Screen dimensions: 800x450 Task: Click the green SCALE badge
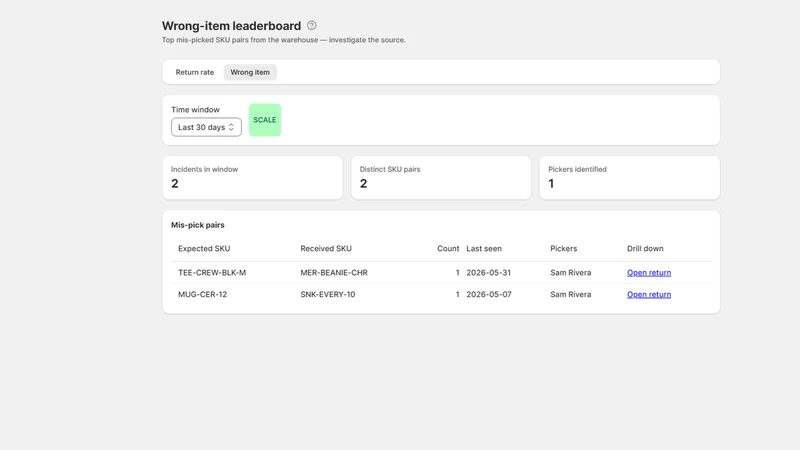265,120
